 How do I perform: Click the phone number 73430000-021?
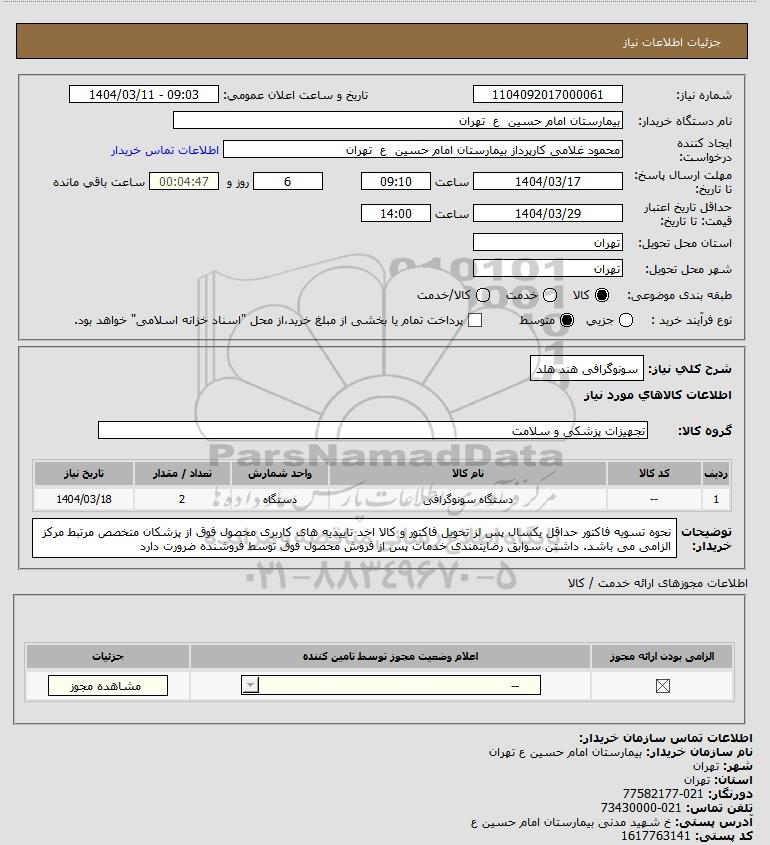pos(641,808)
